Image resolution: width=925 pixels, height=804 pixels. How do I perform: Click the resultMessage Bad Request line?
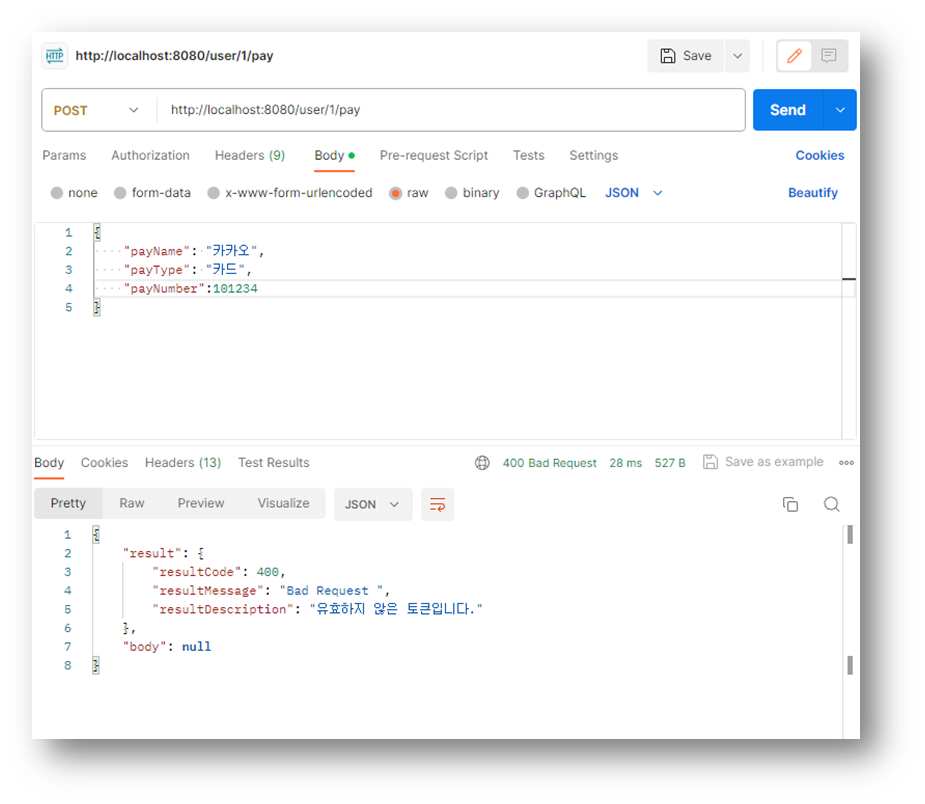(x=270, y=591)
